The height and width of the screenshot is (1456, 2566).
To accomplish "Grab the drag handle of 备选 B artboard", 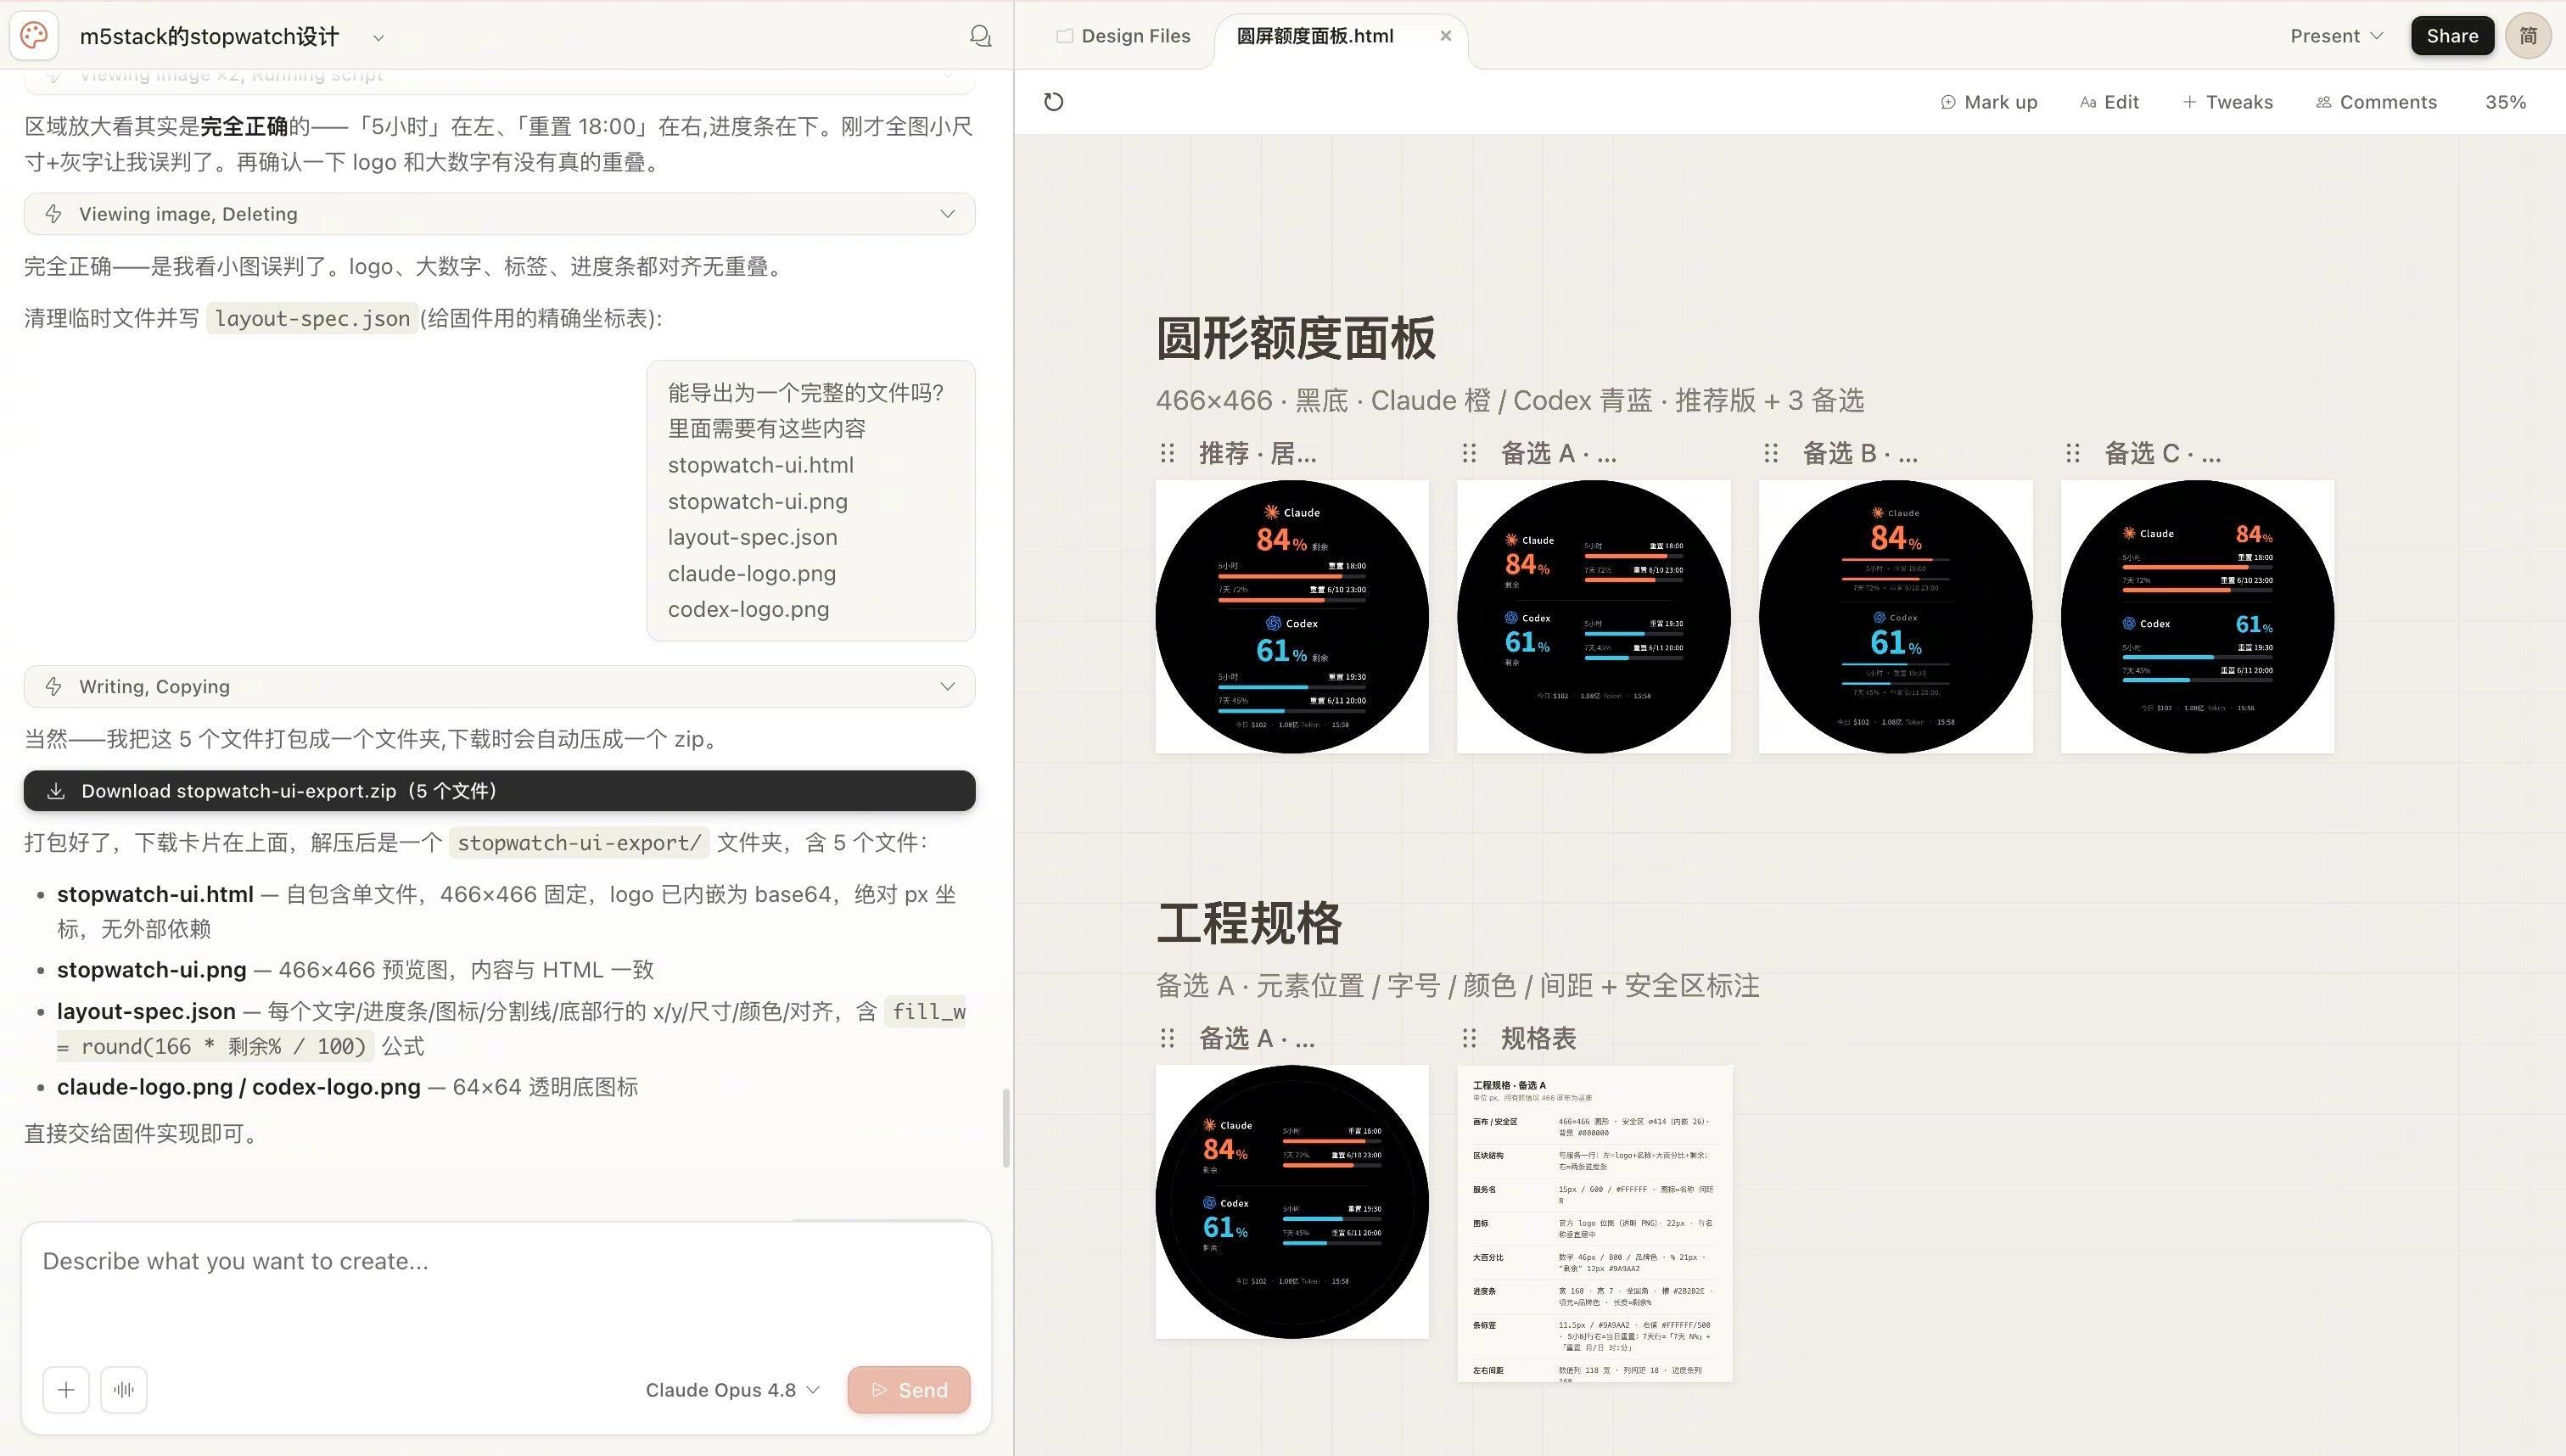I will 1771,454.
